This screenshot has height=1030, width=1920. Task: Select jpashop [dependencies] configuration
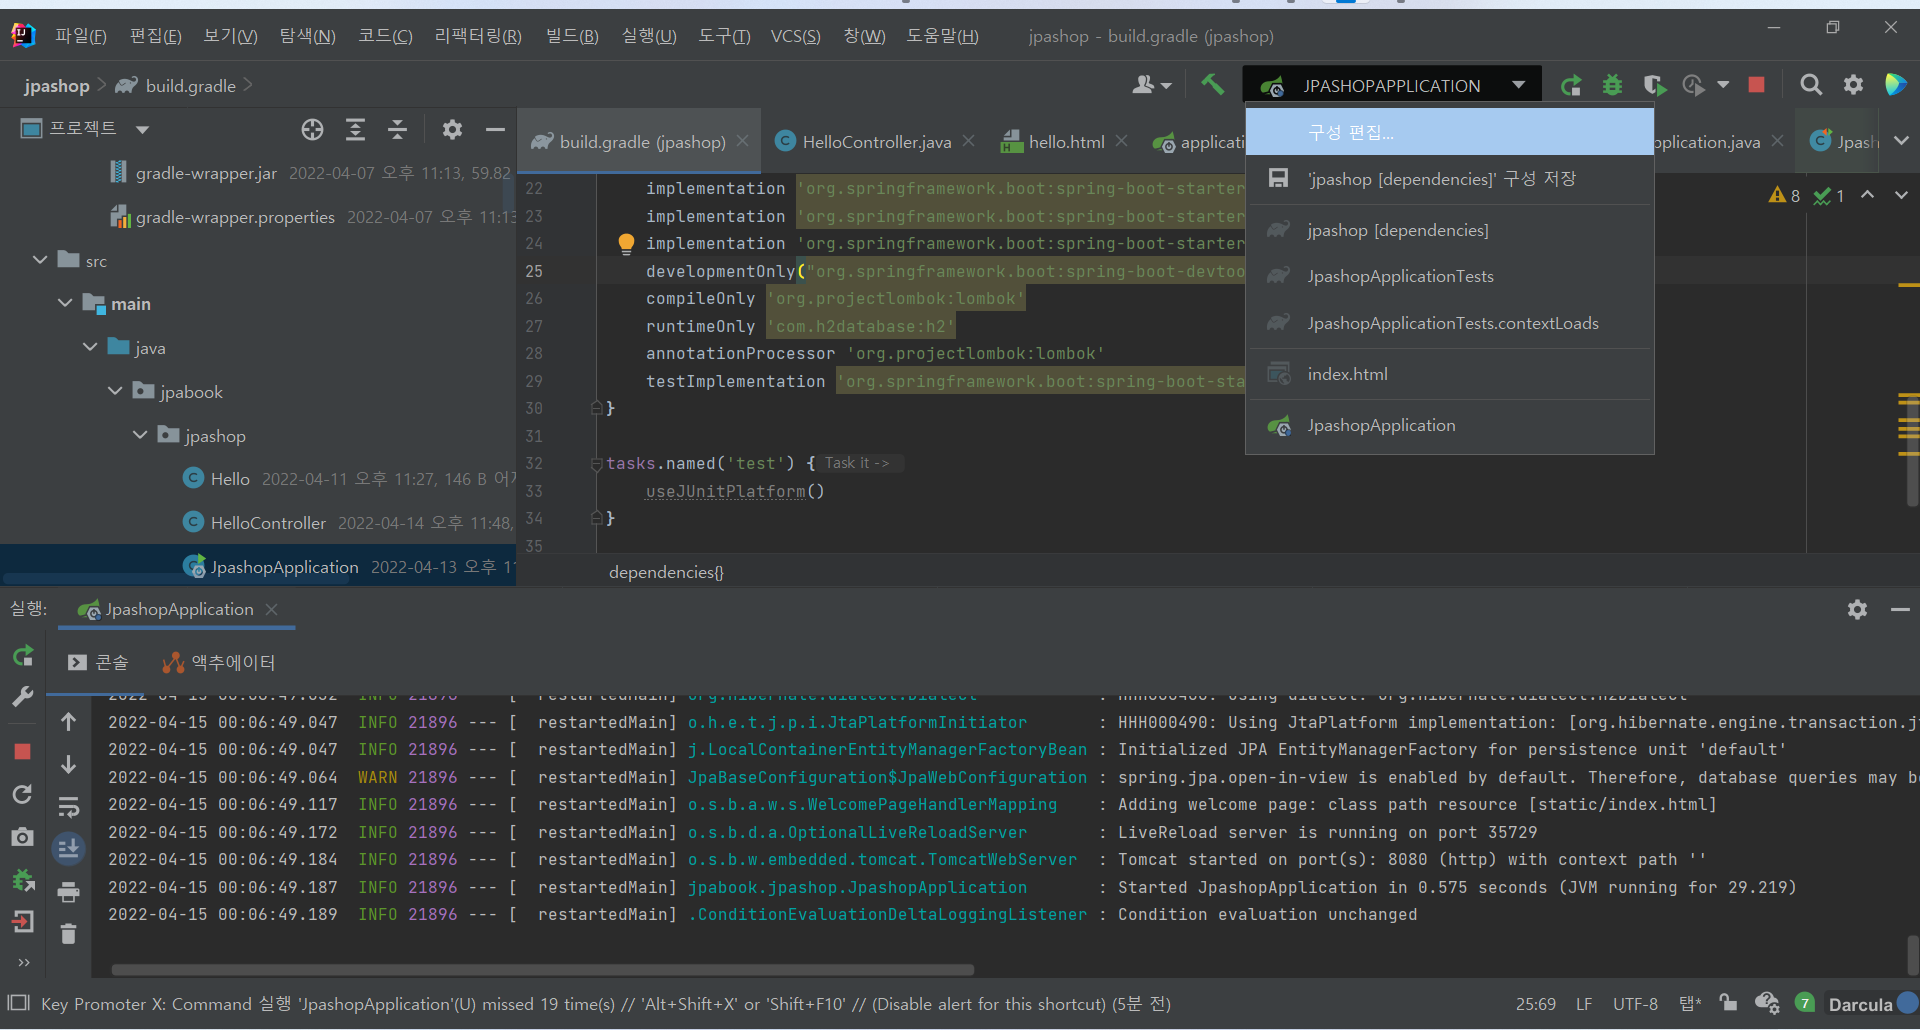click(x=1449, y=230)
